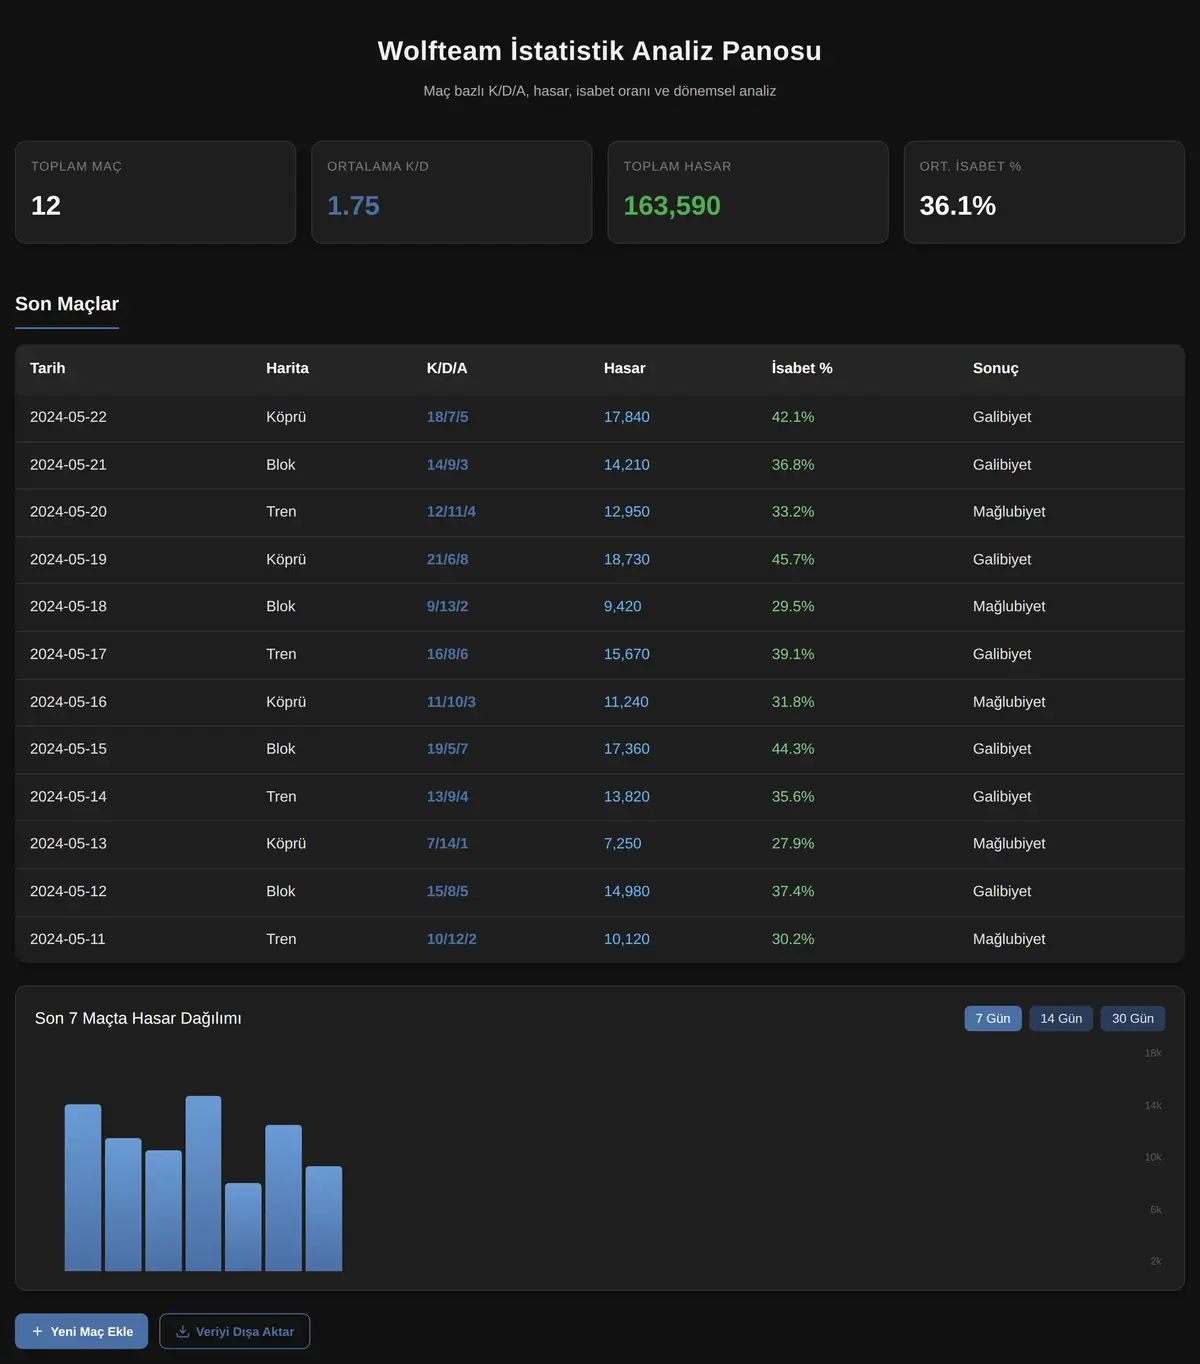Click the 14k axis label on chart
Screen dimensions: 1200x1364
pyautogui.click(x=1153, y=1105)
